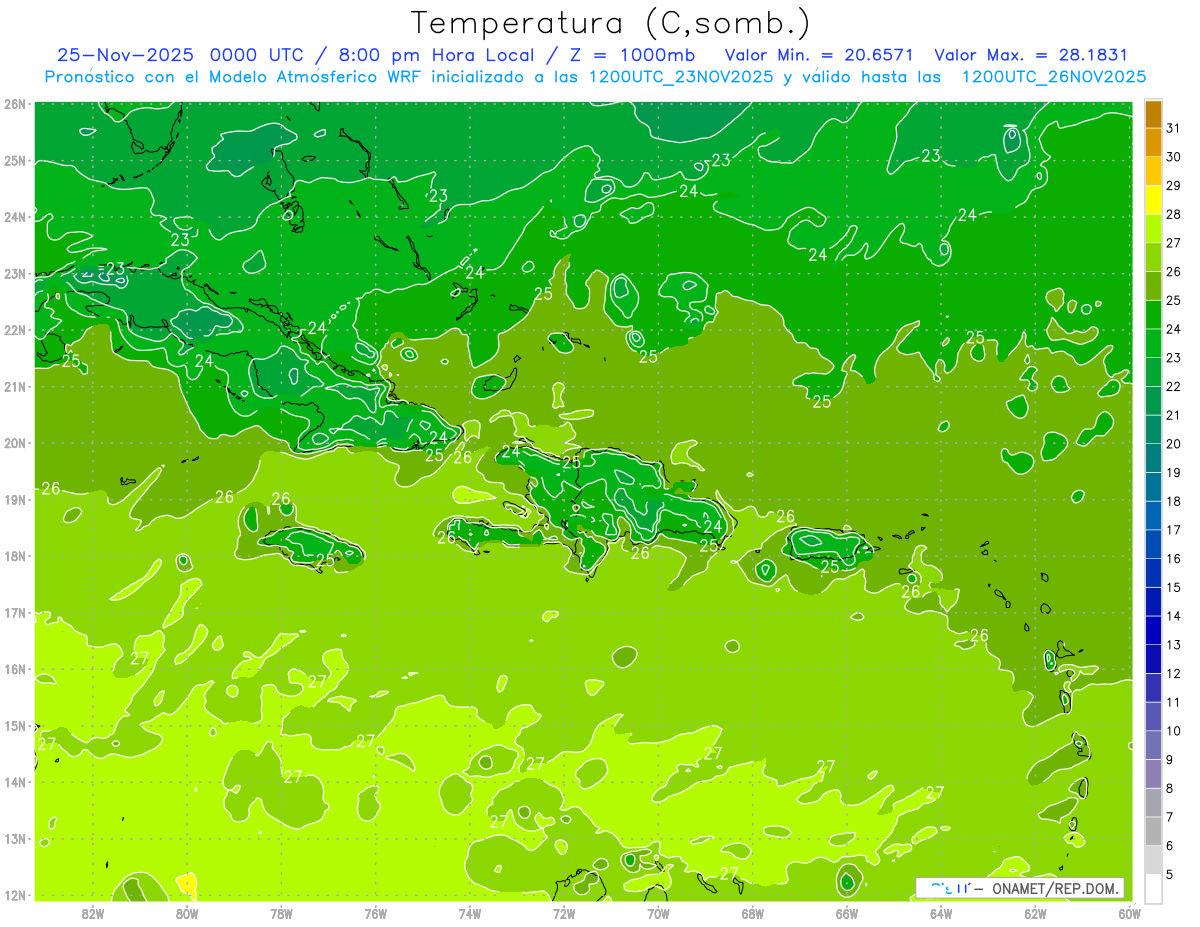This screenshot has height=927, width=1200.
Task: Click the color scale value '19'
Action: pos(1173,472)
